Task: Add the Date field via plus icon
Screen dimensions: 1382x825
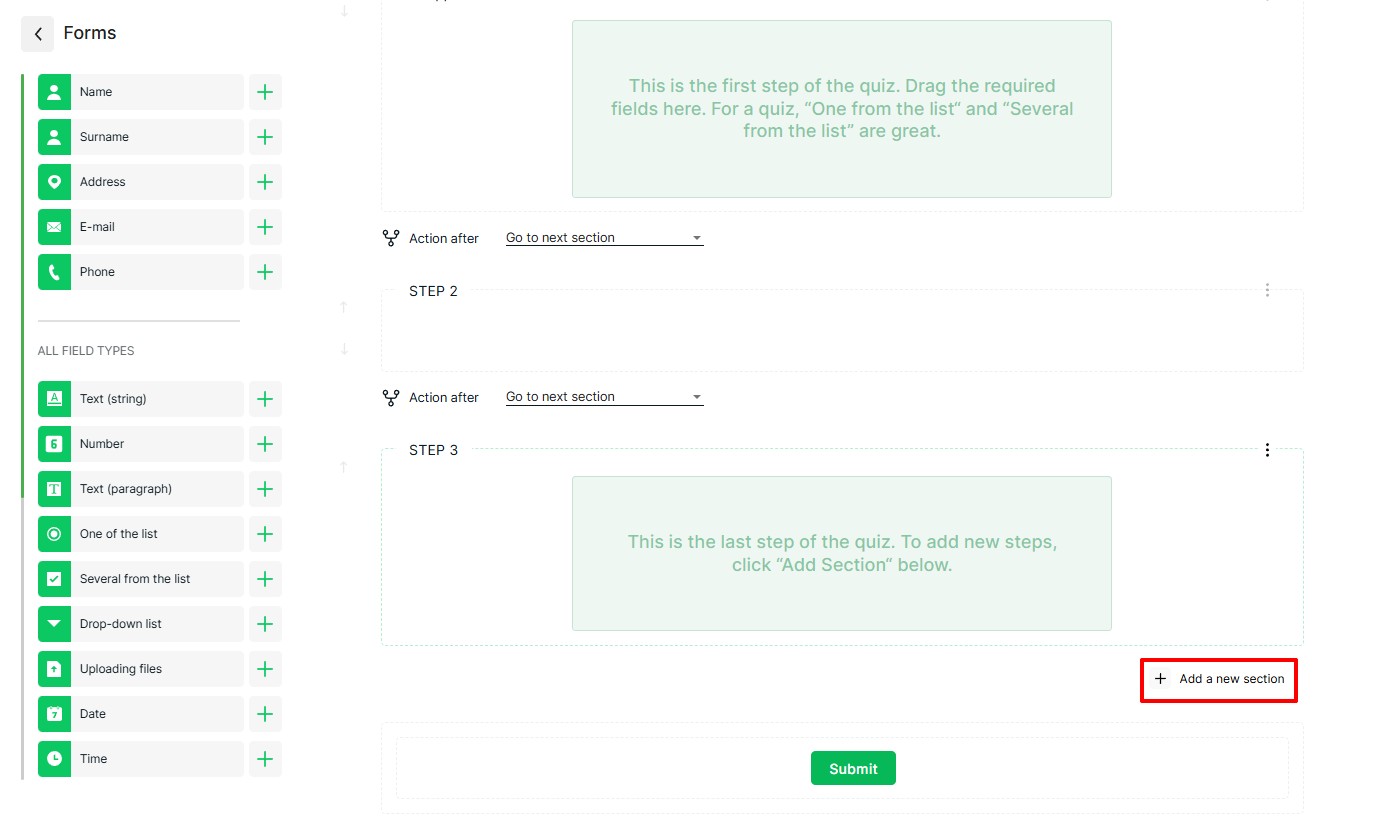Action: [265, 714]
